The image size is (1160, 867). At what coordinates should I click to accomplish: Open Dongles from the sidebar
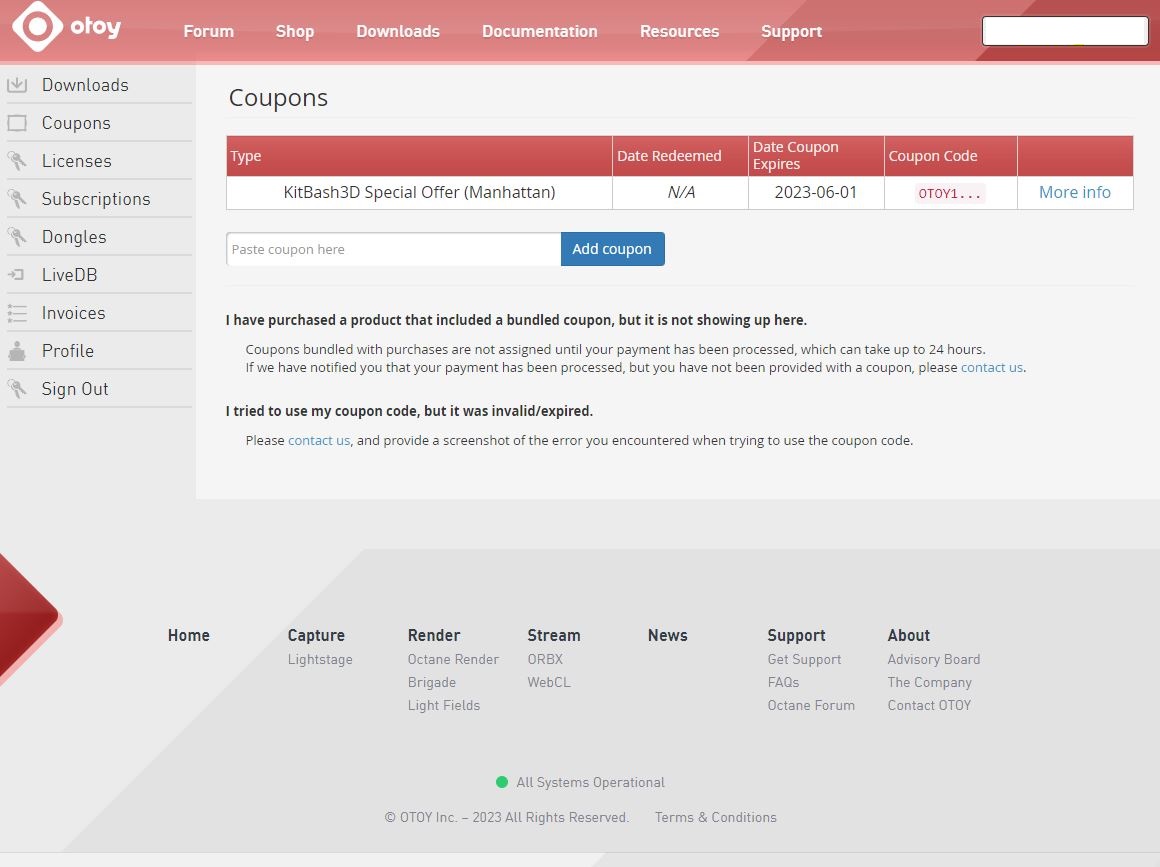(x=74, y=237)
